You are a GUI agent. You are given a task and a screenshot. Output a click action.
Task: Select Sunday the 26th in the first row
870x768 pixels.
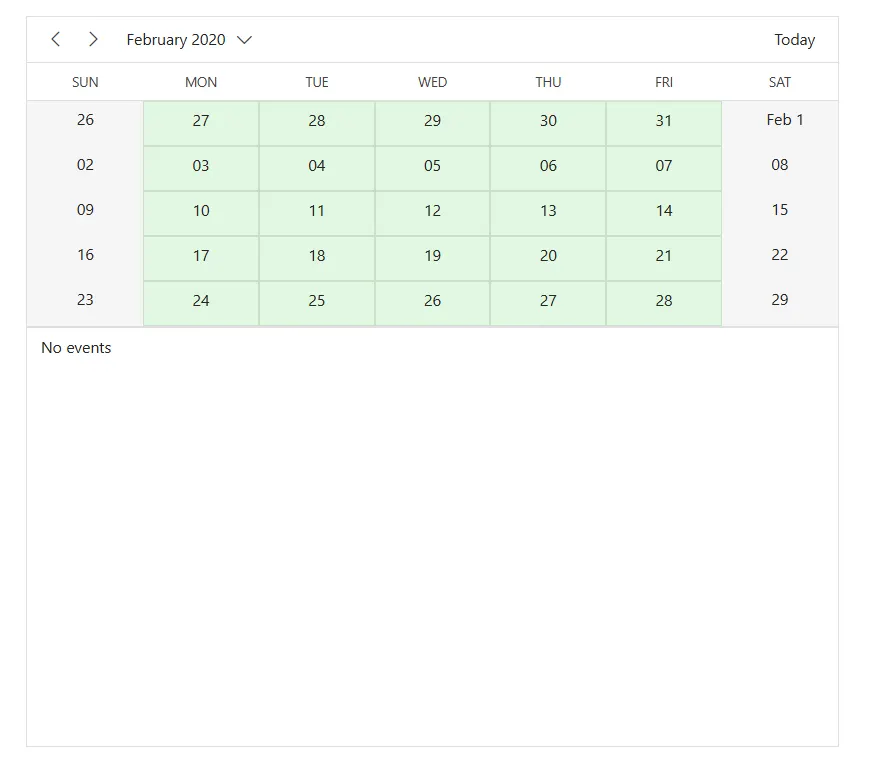(x=85, y=123)
